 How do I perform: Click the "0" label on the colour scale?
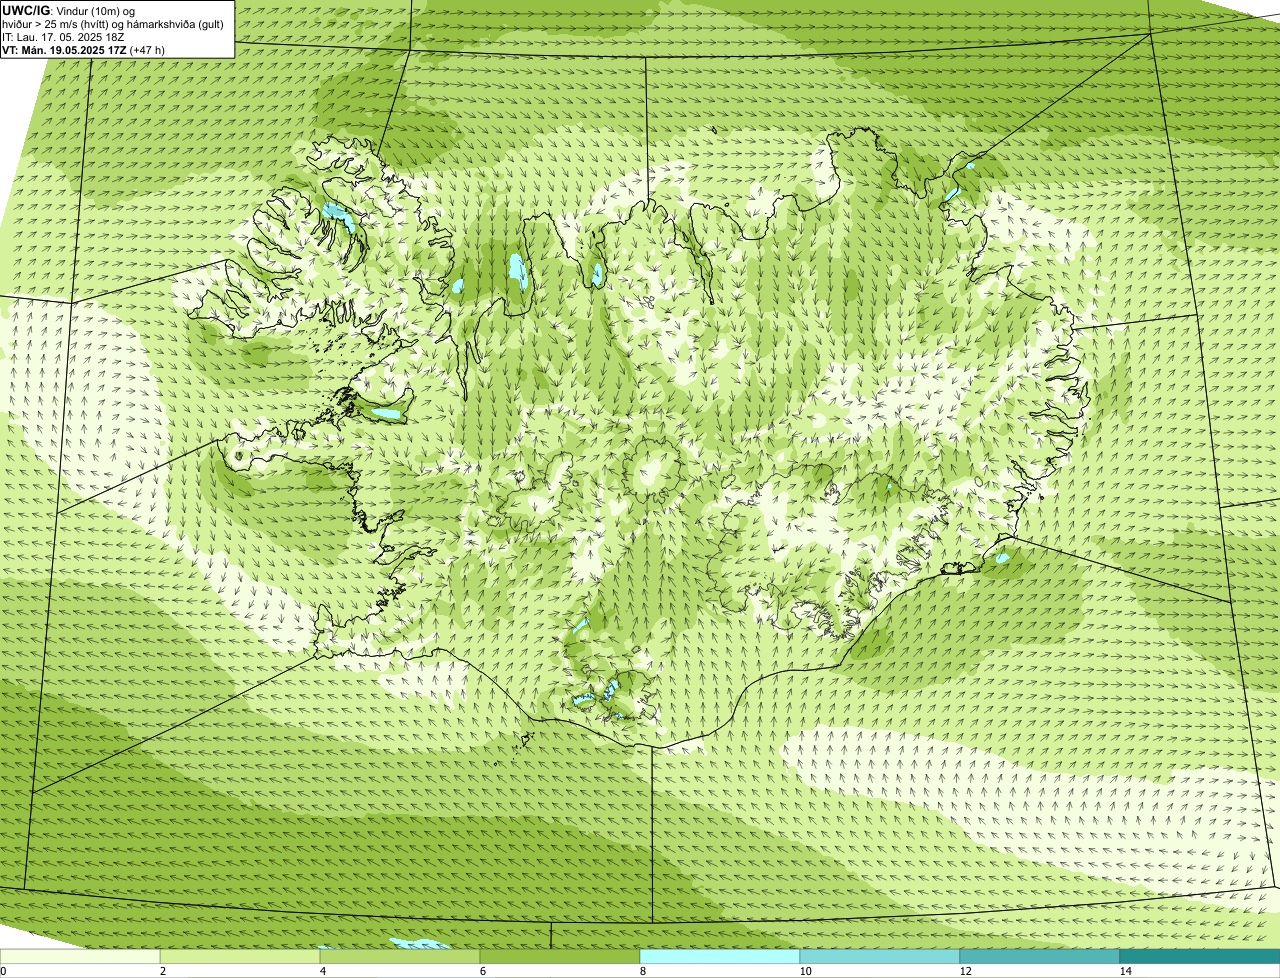point(3,971)
